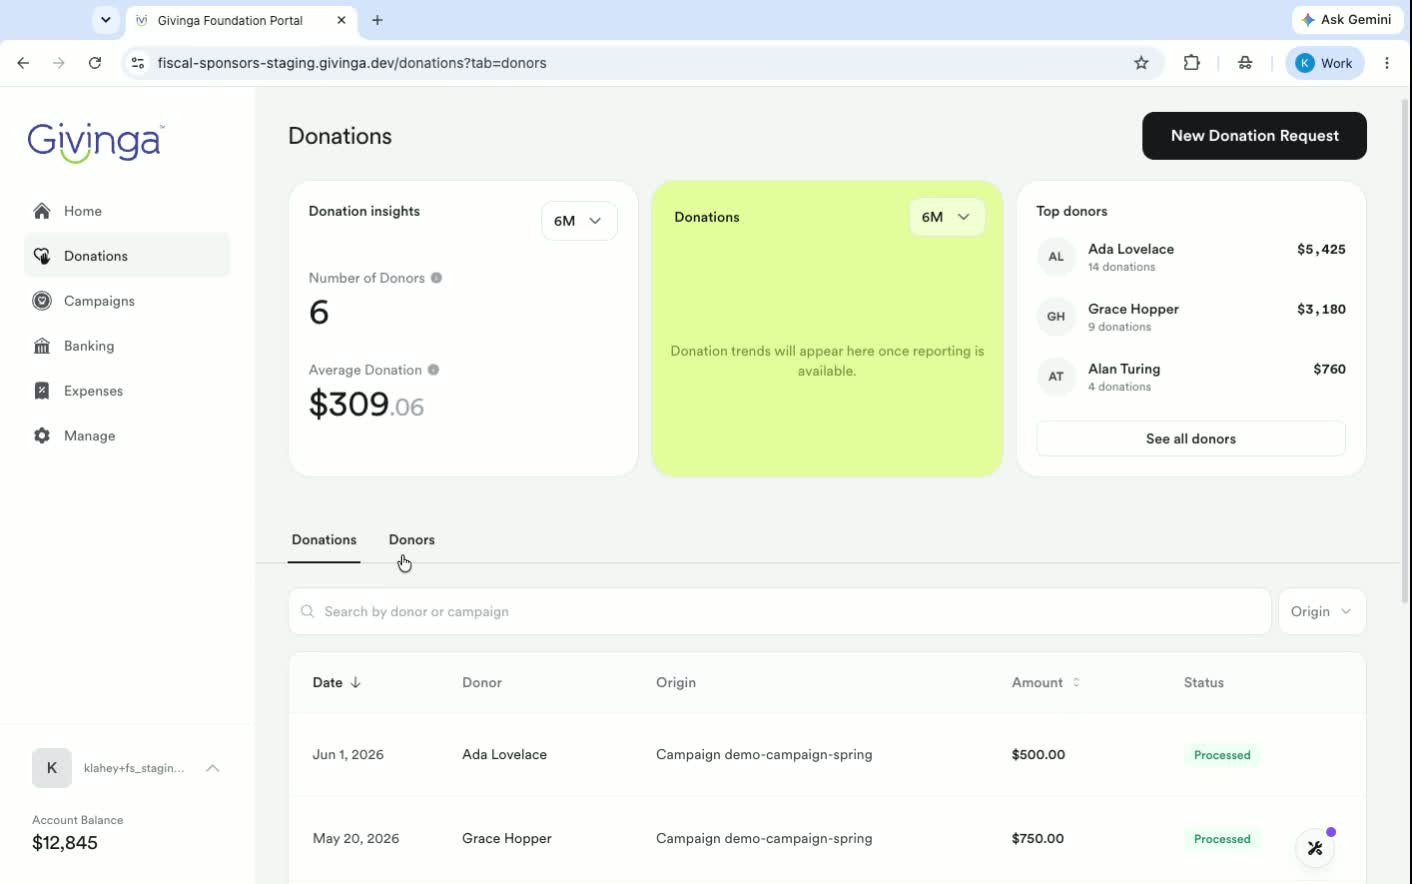Open the Expenses receipt icon

[x=42, y=391]
